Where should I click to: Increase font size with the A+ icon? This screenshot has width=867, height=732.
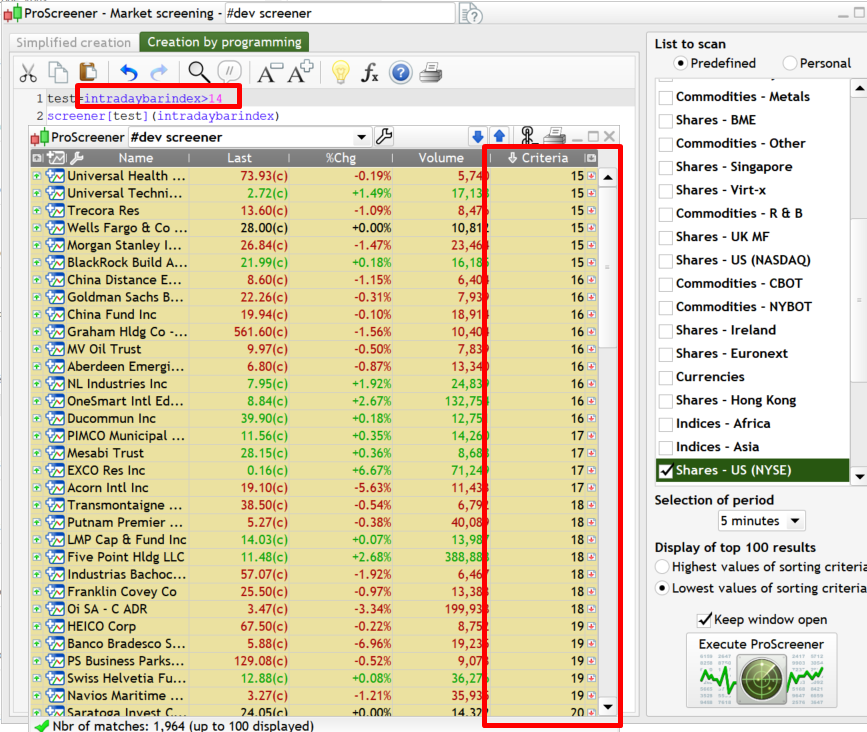[x=300, y=72]
